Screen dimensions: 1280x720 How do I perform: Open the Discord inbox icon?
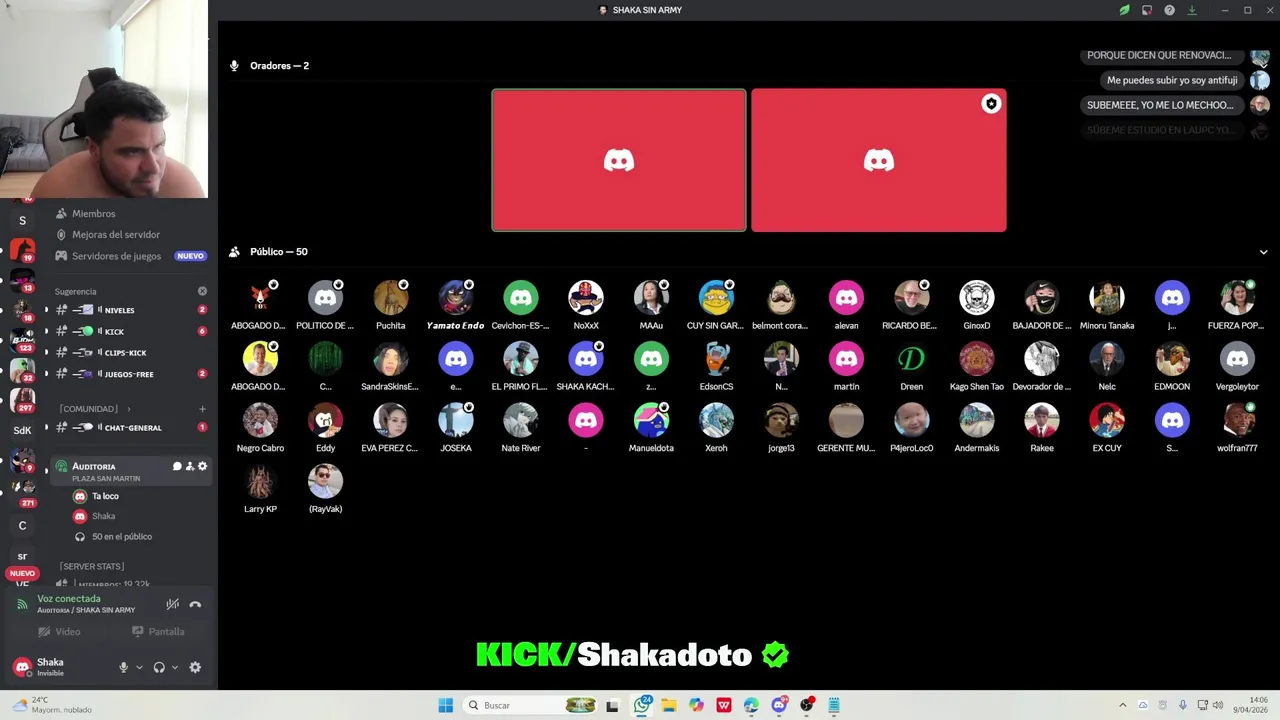point(1147,10)
